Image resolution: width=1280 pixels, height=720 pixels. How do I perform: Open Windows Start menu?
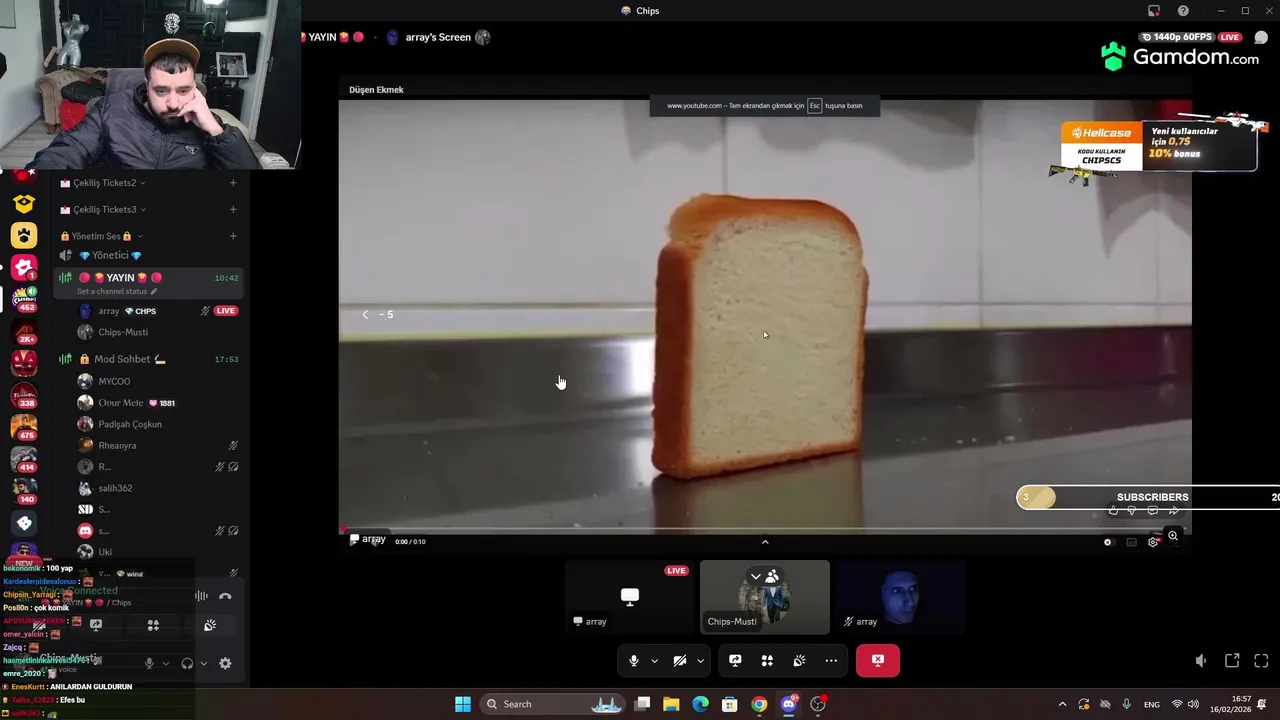(x=463, y=704)
